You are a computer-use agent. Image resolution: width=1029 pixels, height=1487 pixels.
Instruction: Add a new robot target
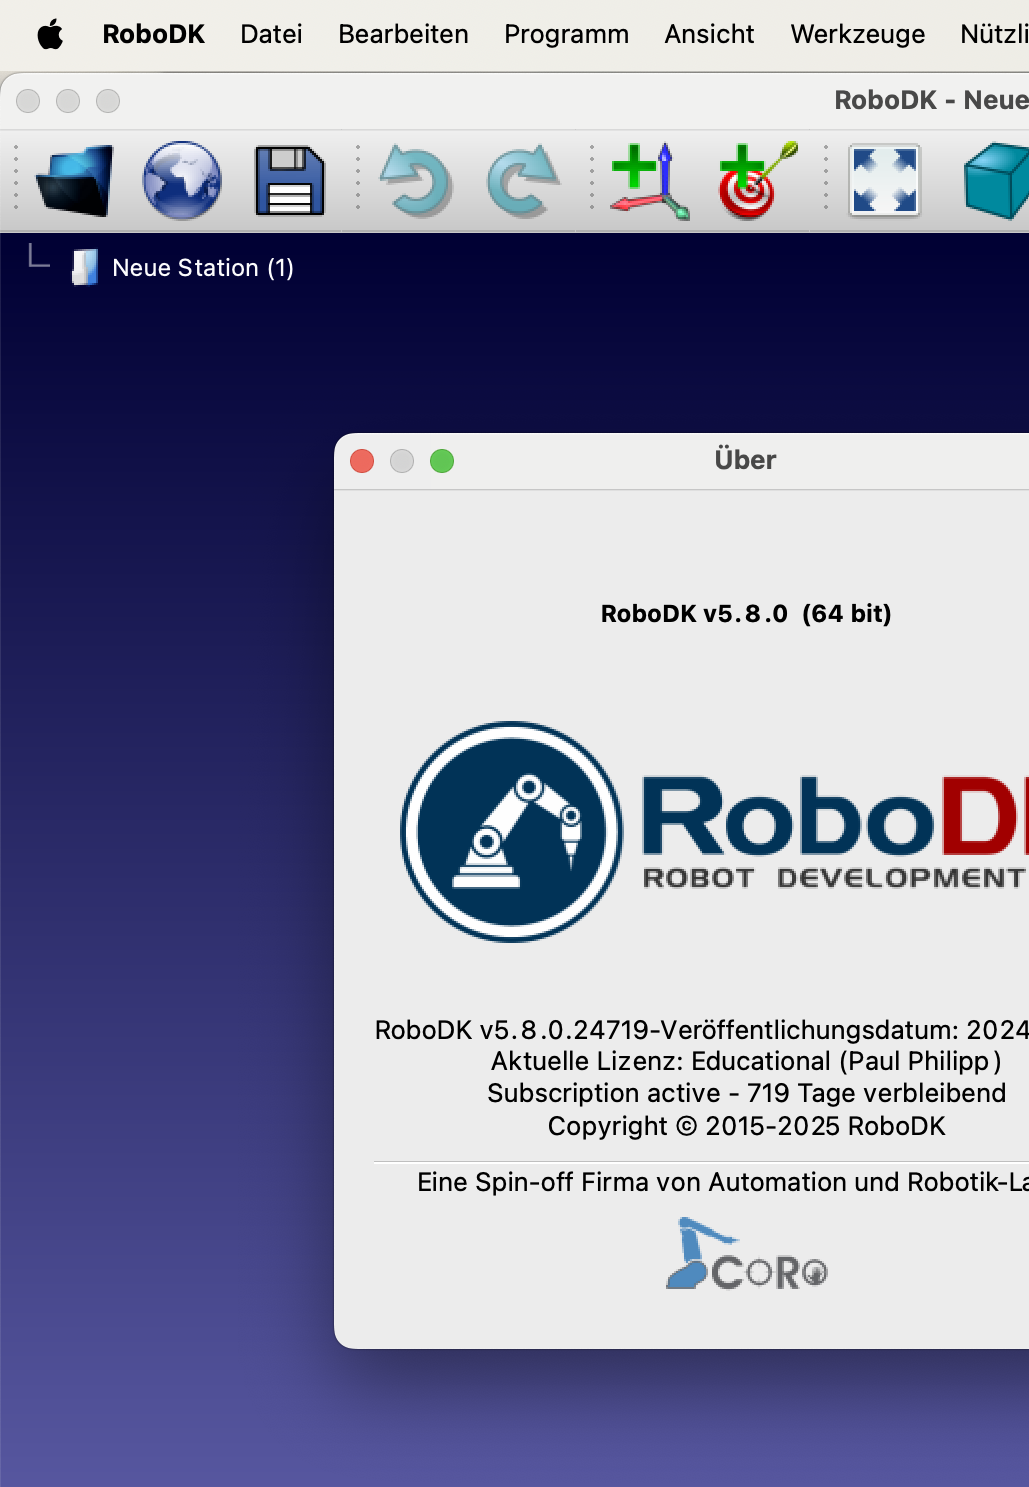[757, 181]
